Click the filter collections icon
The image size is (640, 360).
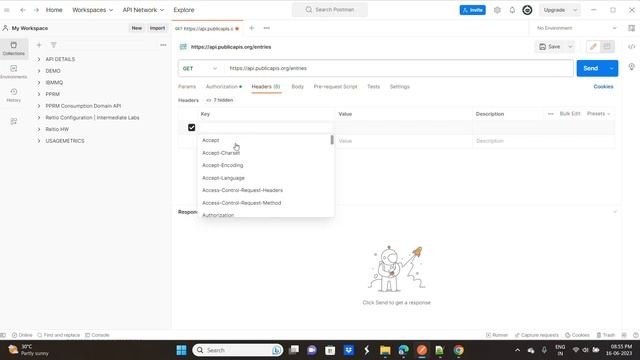coord(53,45)
